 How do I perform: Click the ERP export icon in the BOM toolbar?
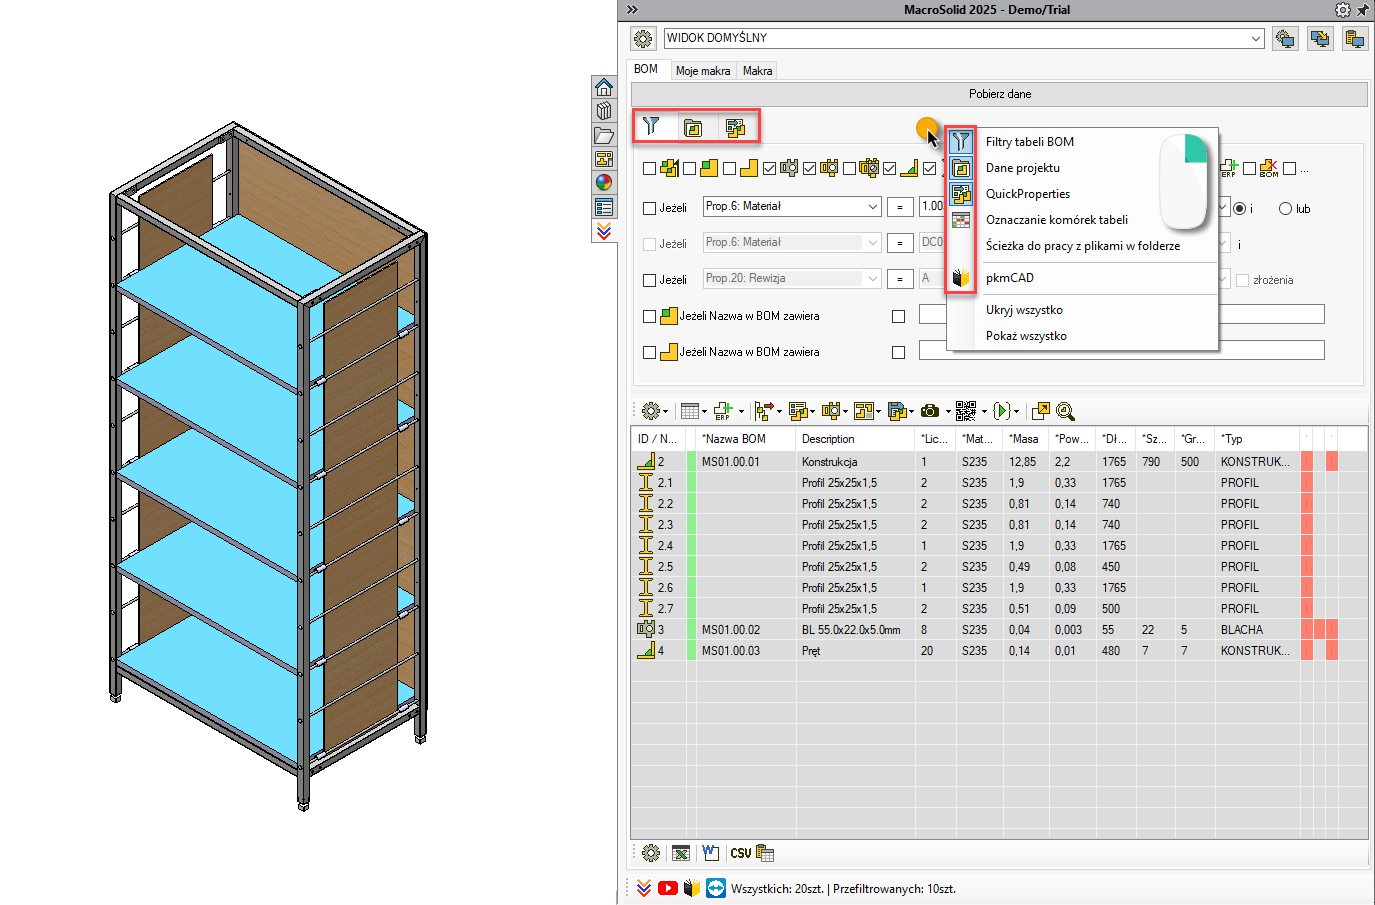[x=723, y=411]
